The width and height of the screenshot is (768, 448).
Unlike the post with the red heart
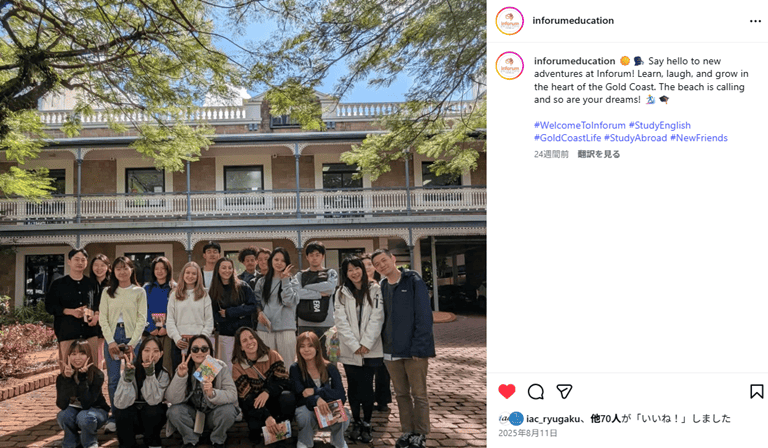point(507,391)
